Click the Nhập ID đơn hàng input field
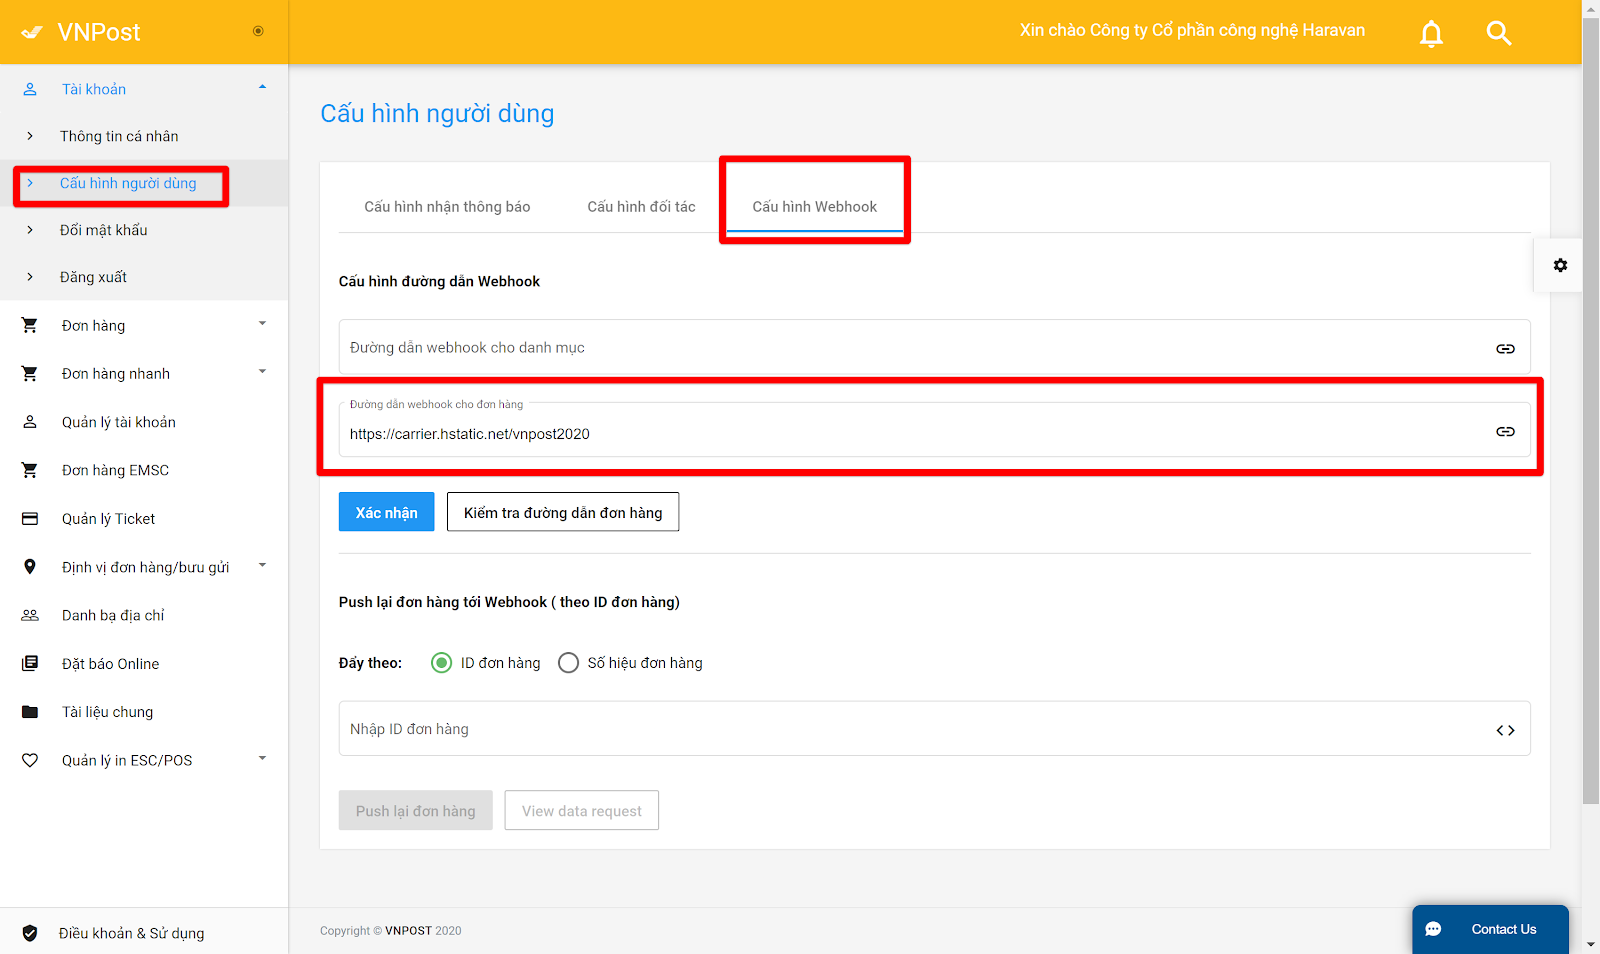The image size is (1600, 954). [910, 729]
